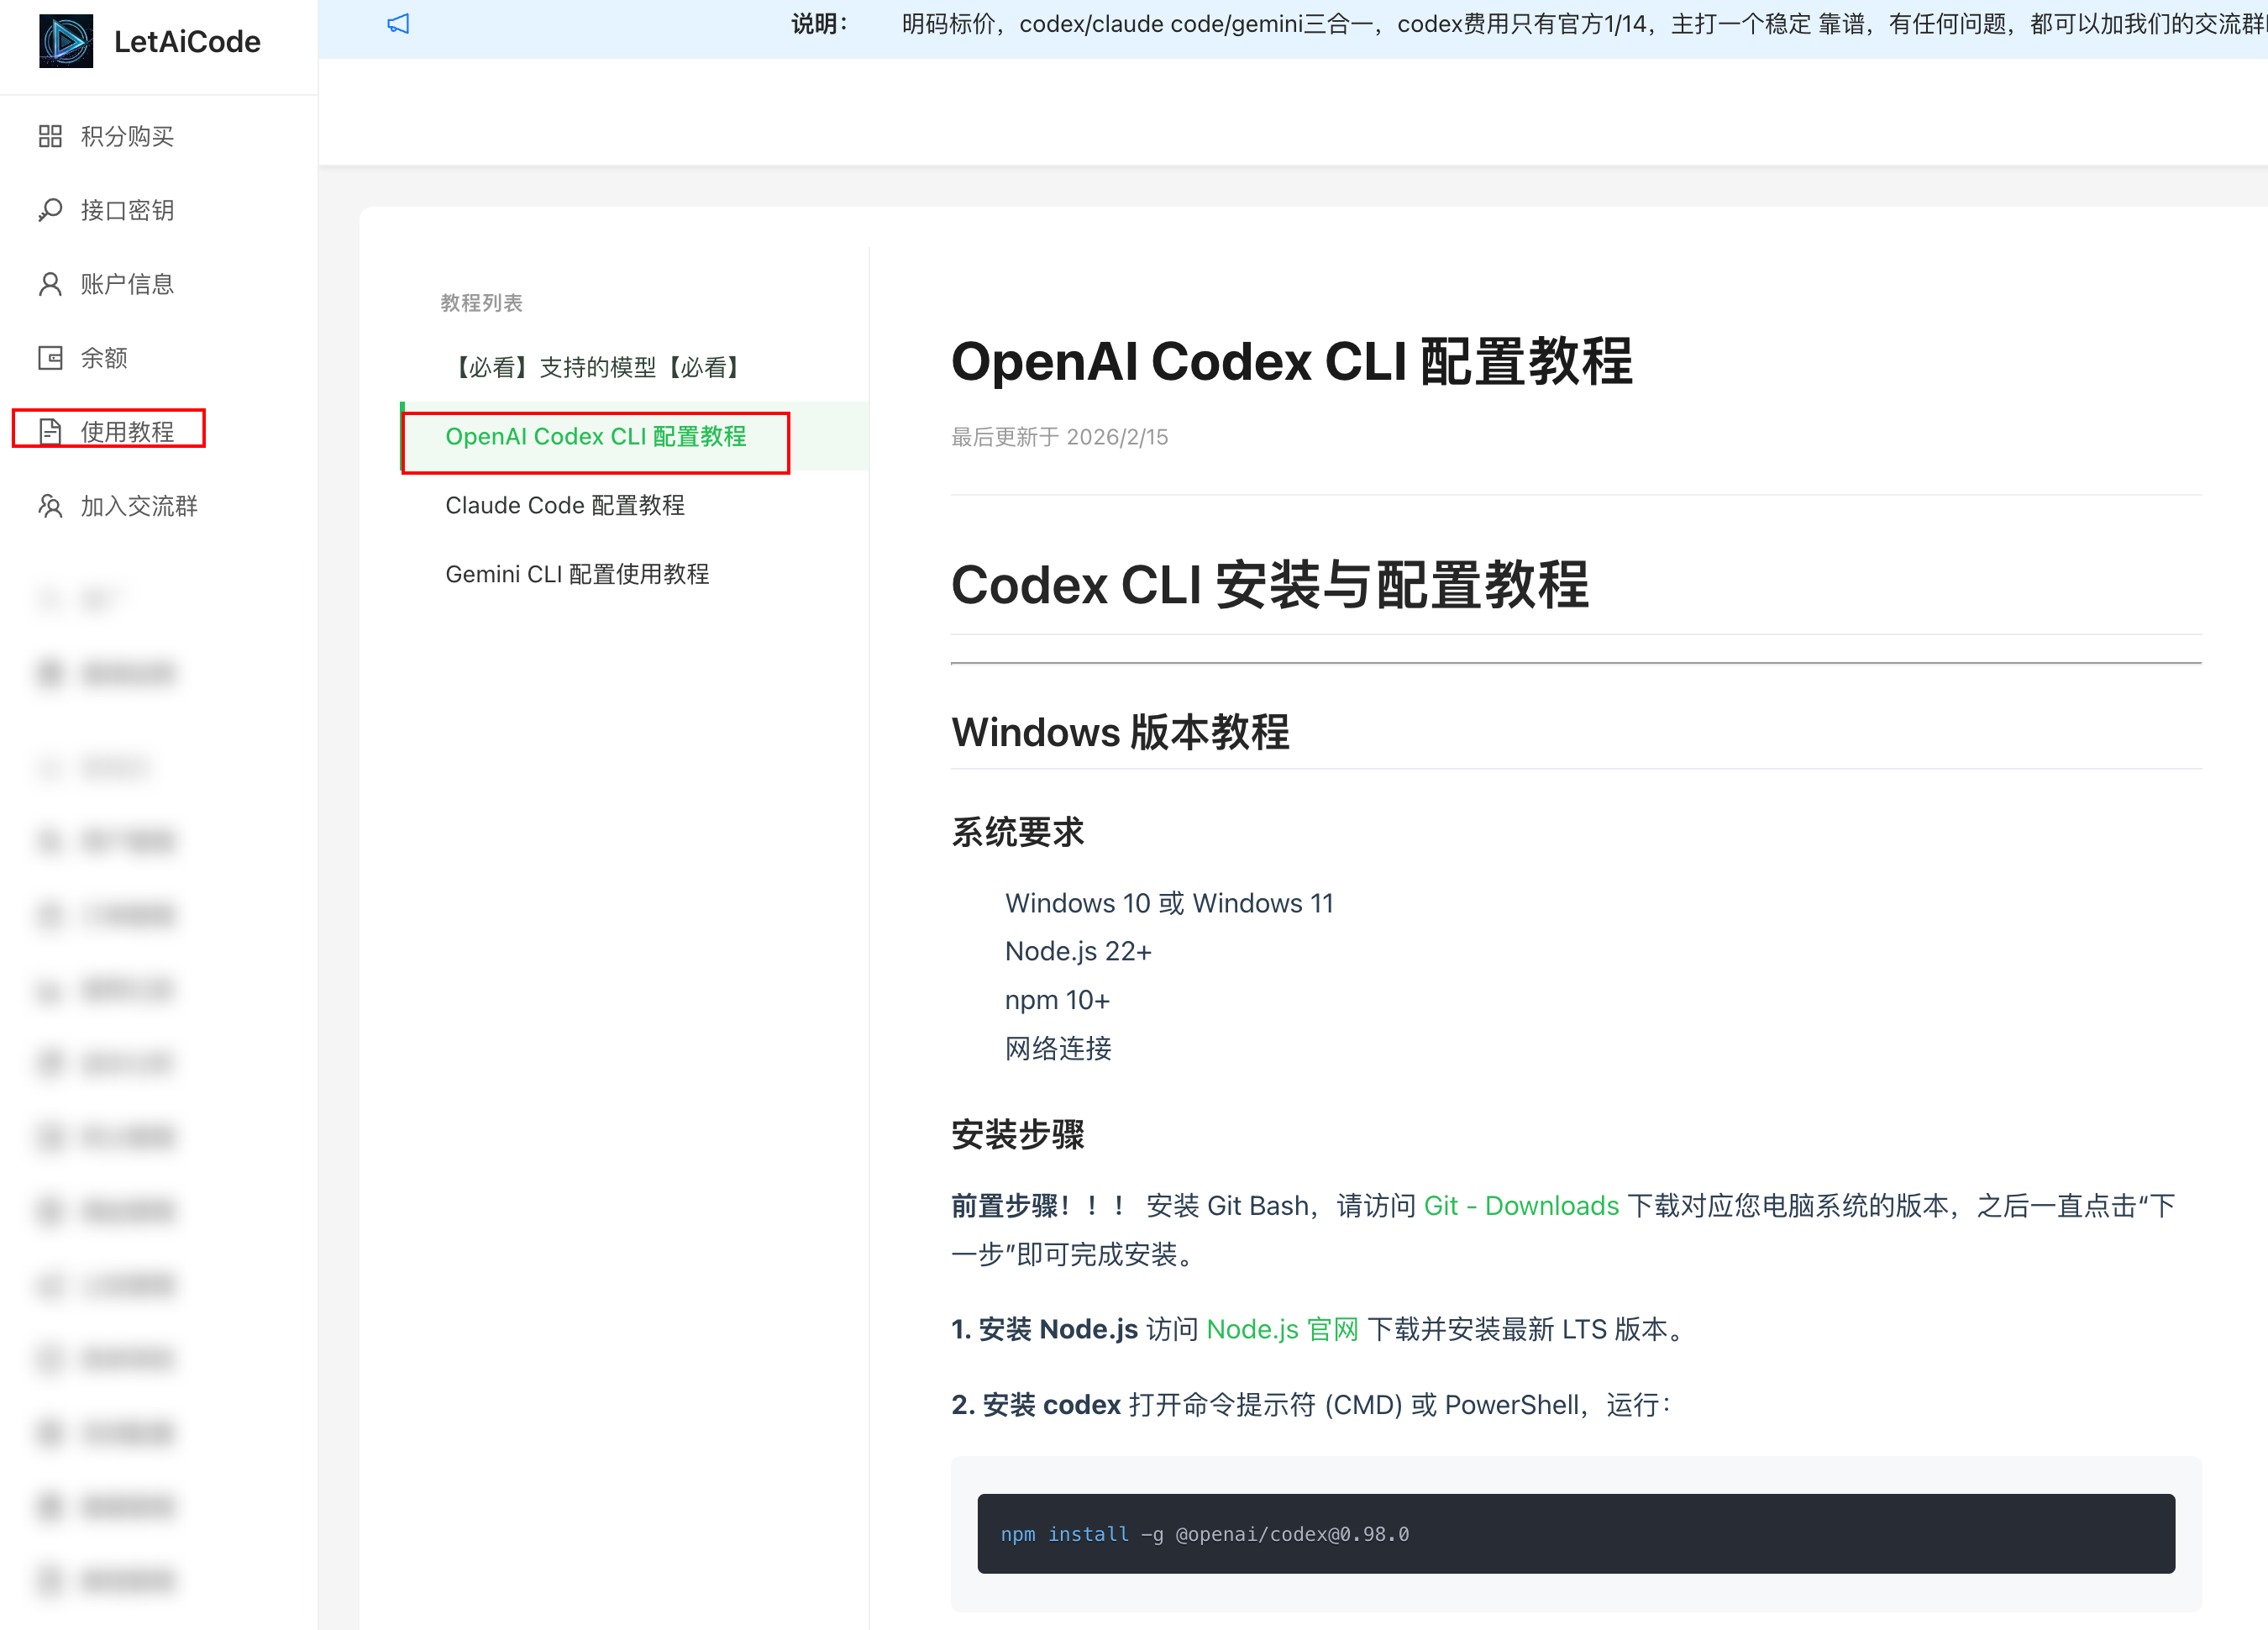This screenshot has width=2268, height=1630.
Task: Click the announcement megaphone icon
Action: tap(398, 24)
